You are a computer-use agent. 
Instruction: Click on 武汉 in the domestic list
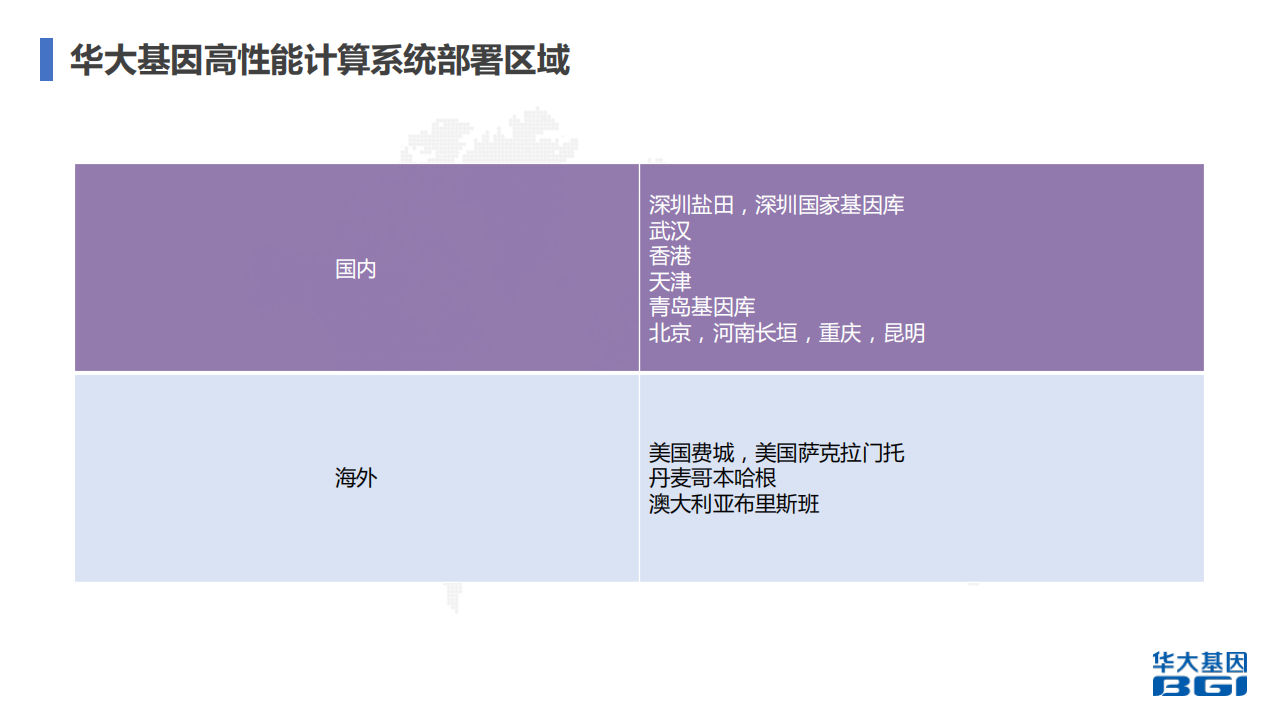tap(665, 230)
